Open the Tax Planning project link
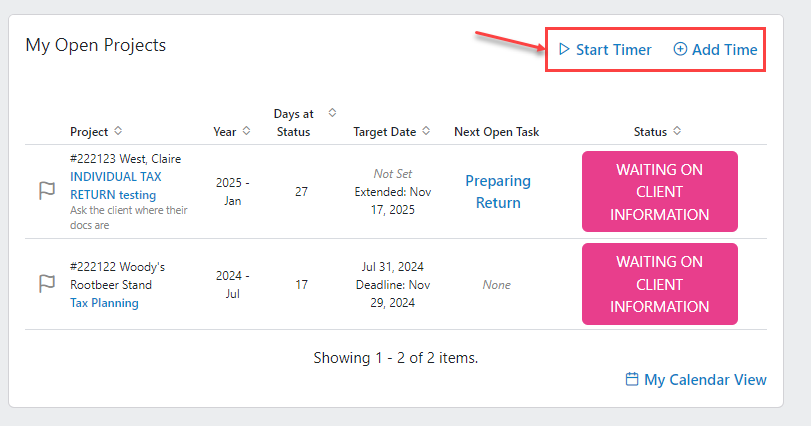 pyautogui.click(x=104, y=303)
